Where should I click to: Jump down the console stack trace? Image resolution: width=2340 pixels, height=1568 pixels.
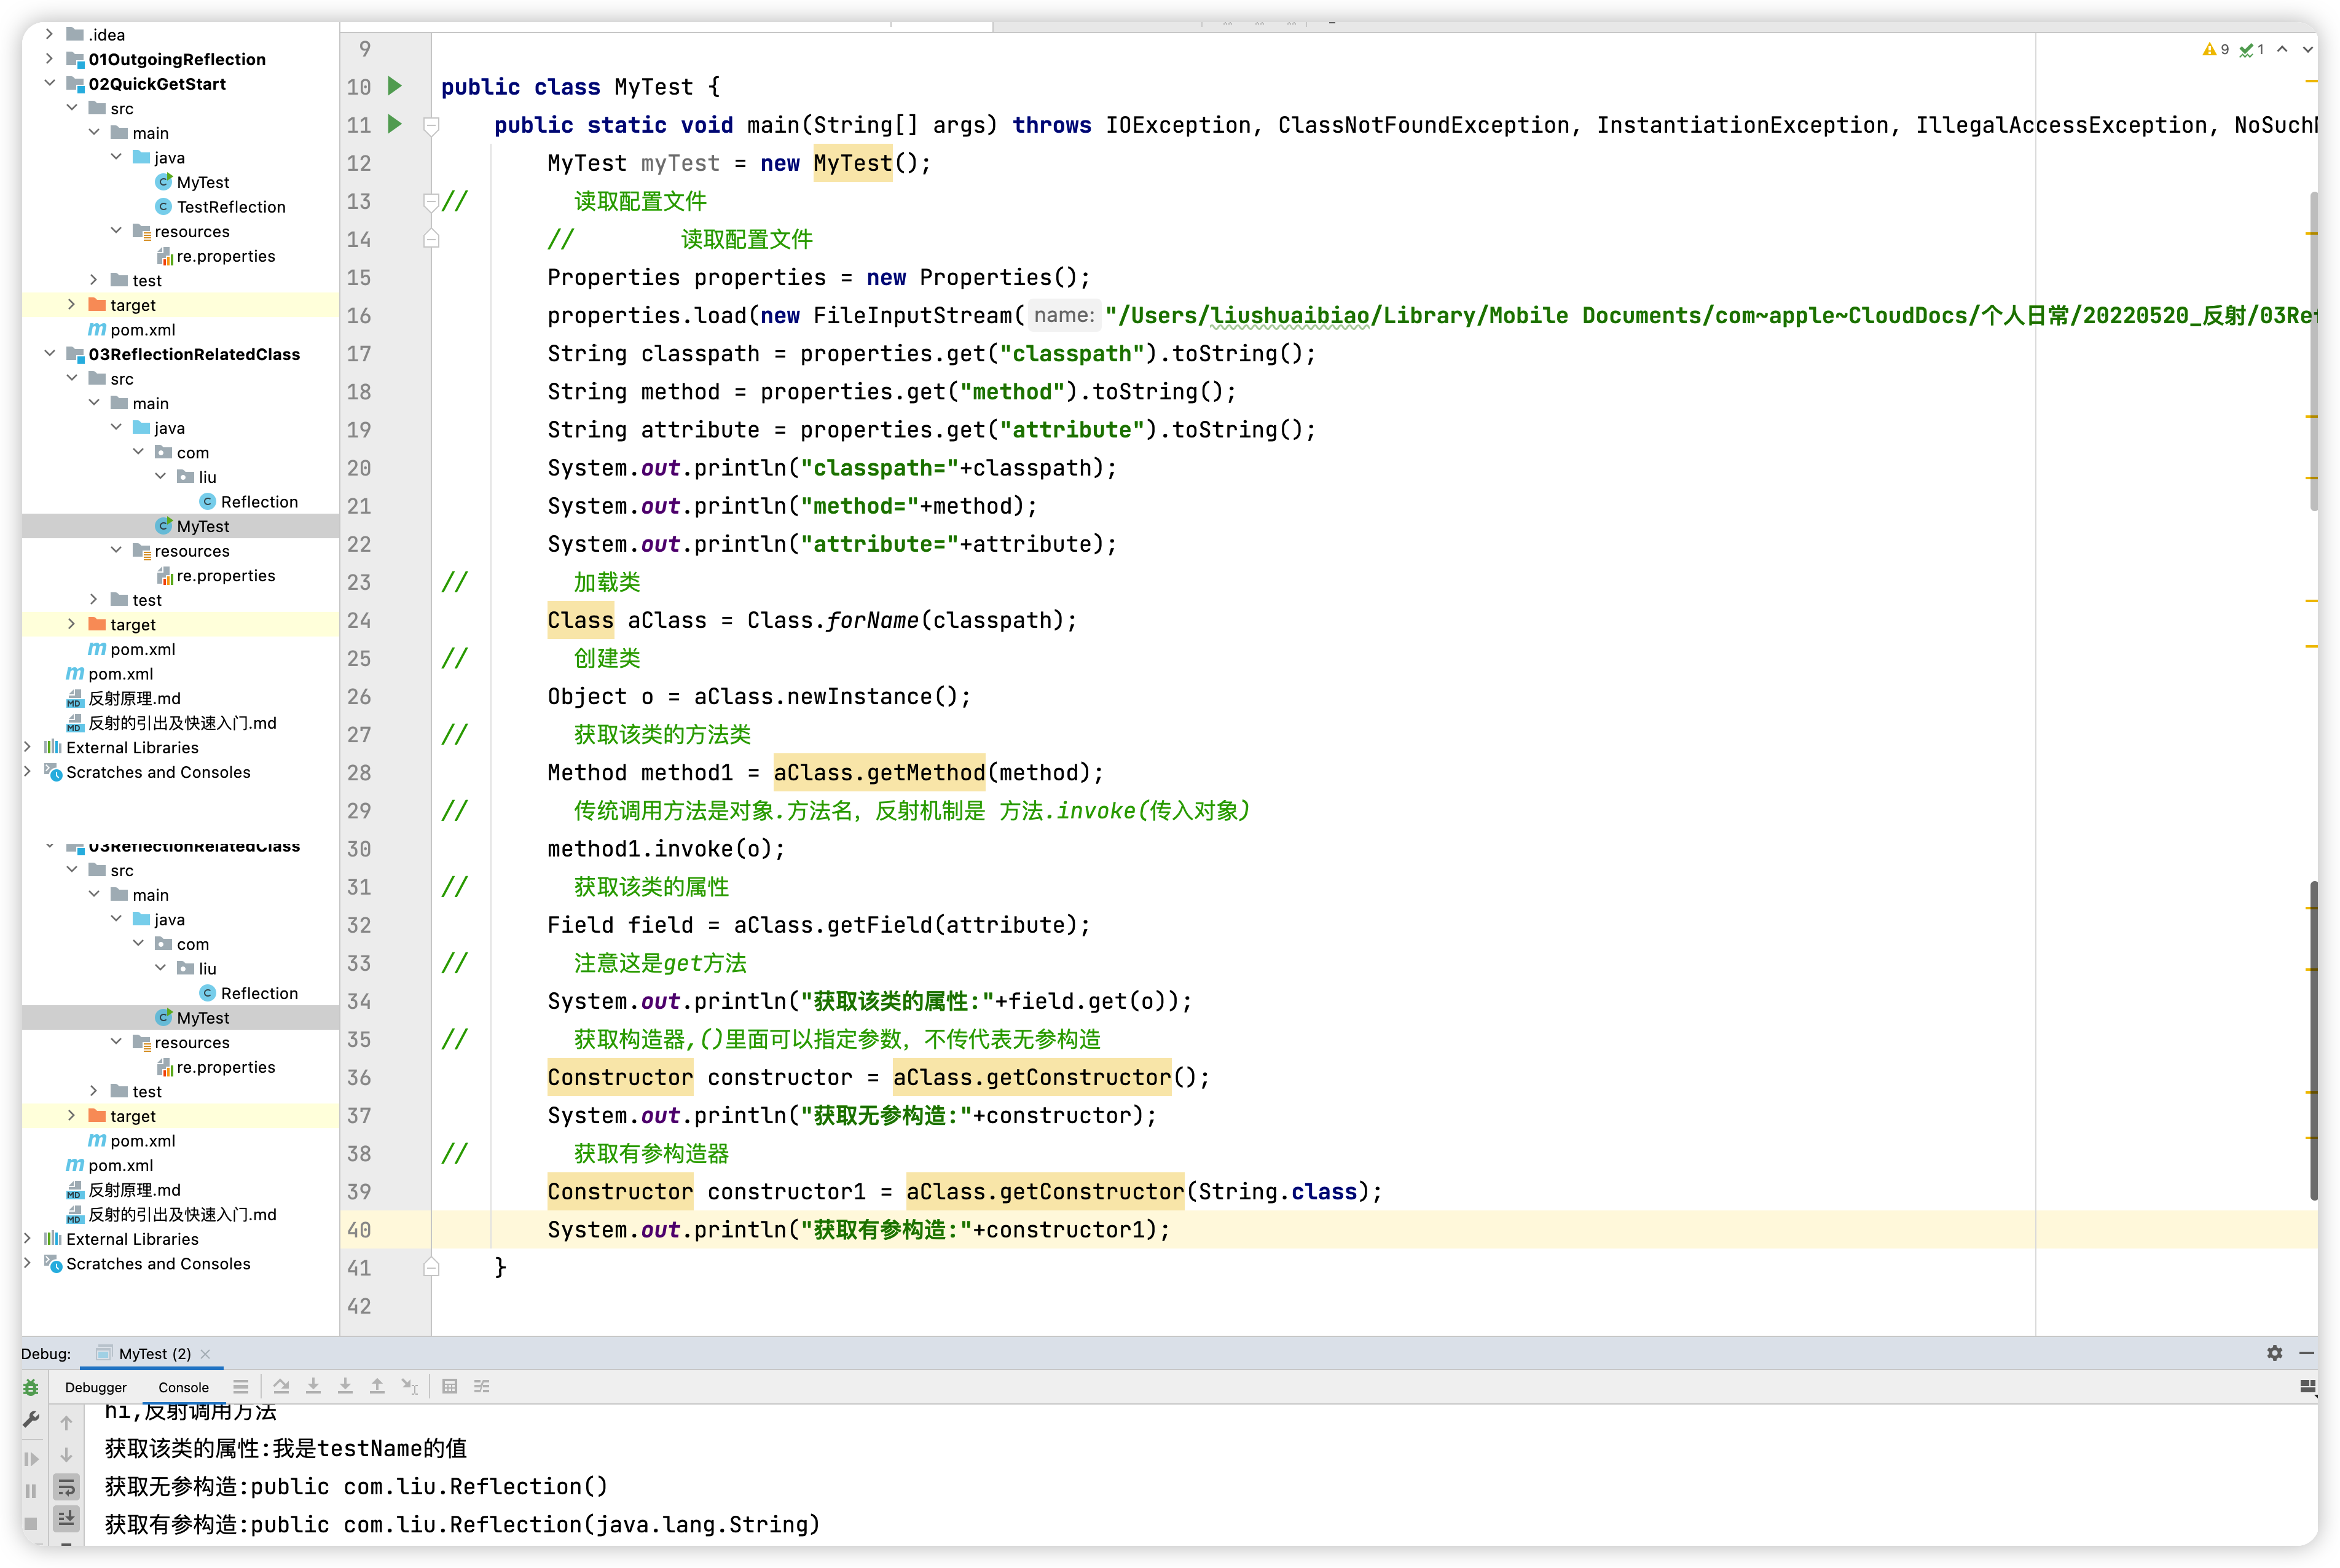(x=66, y=1455)
